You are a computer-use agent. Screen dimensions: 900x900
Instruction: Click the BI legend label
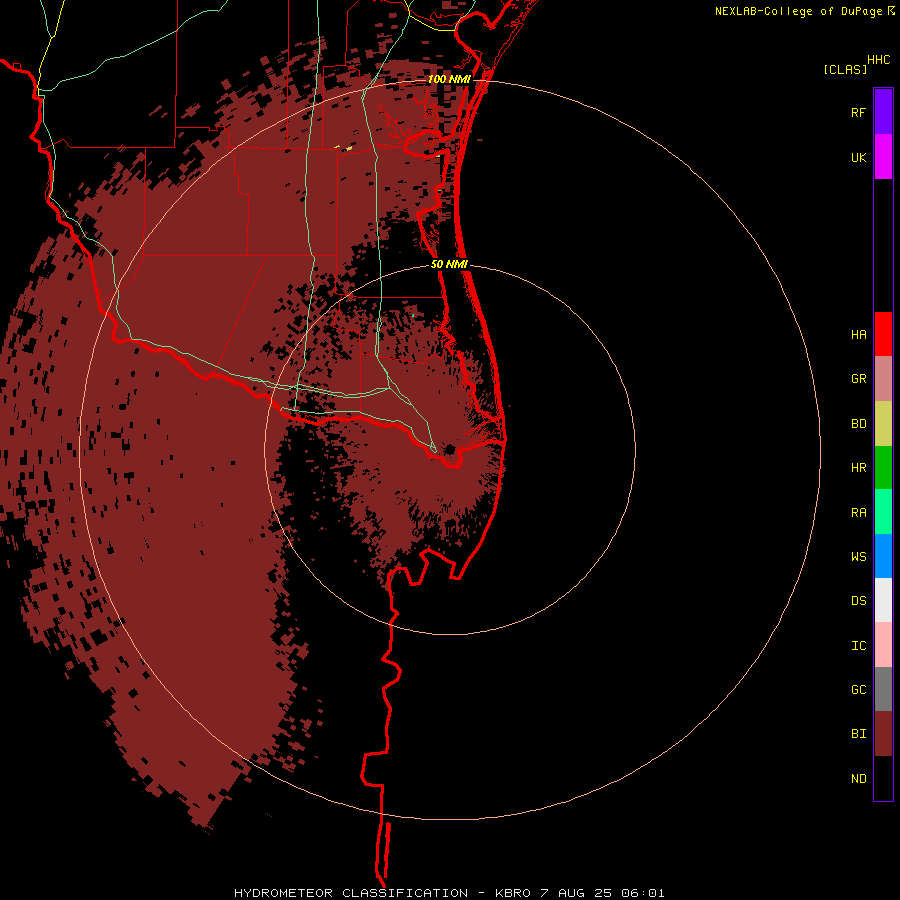click(858, 734)
